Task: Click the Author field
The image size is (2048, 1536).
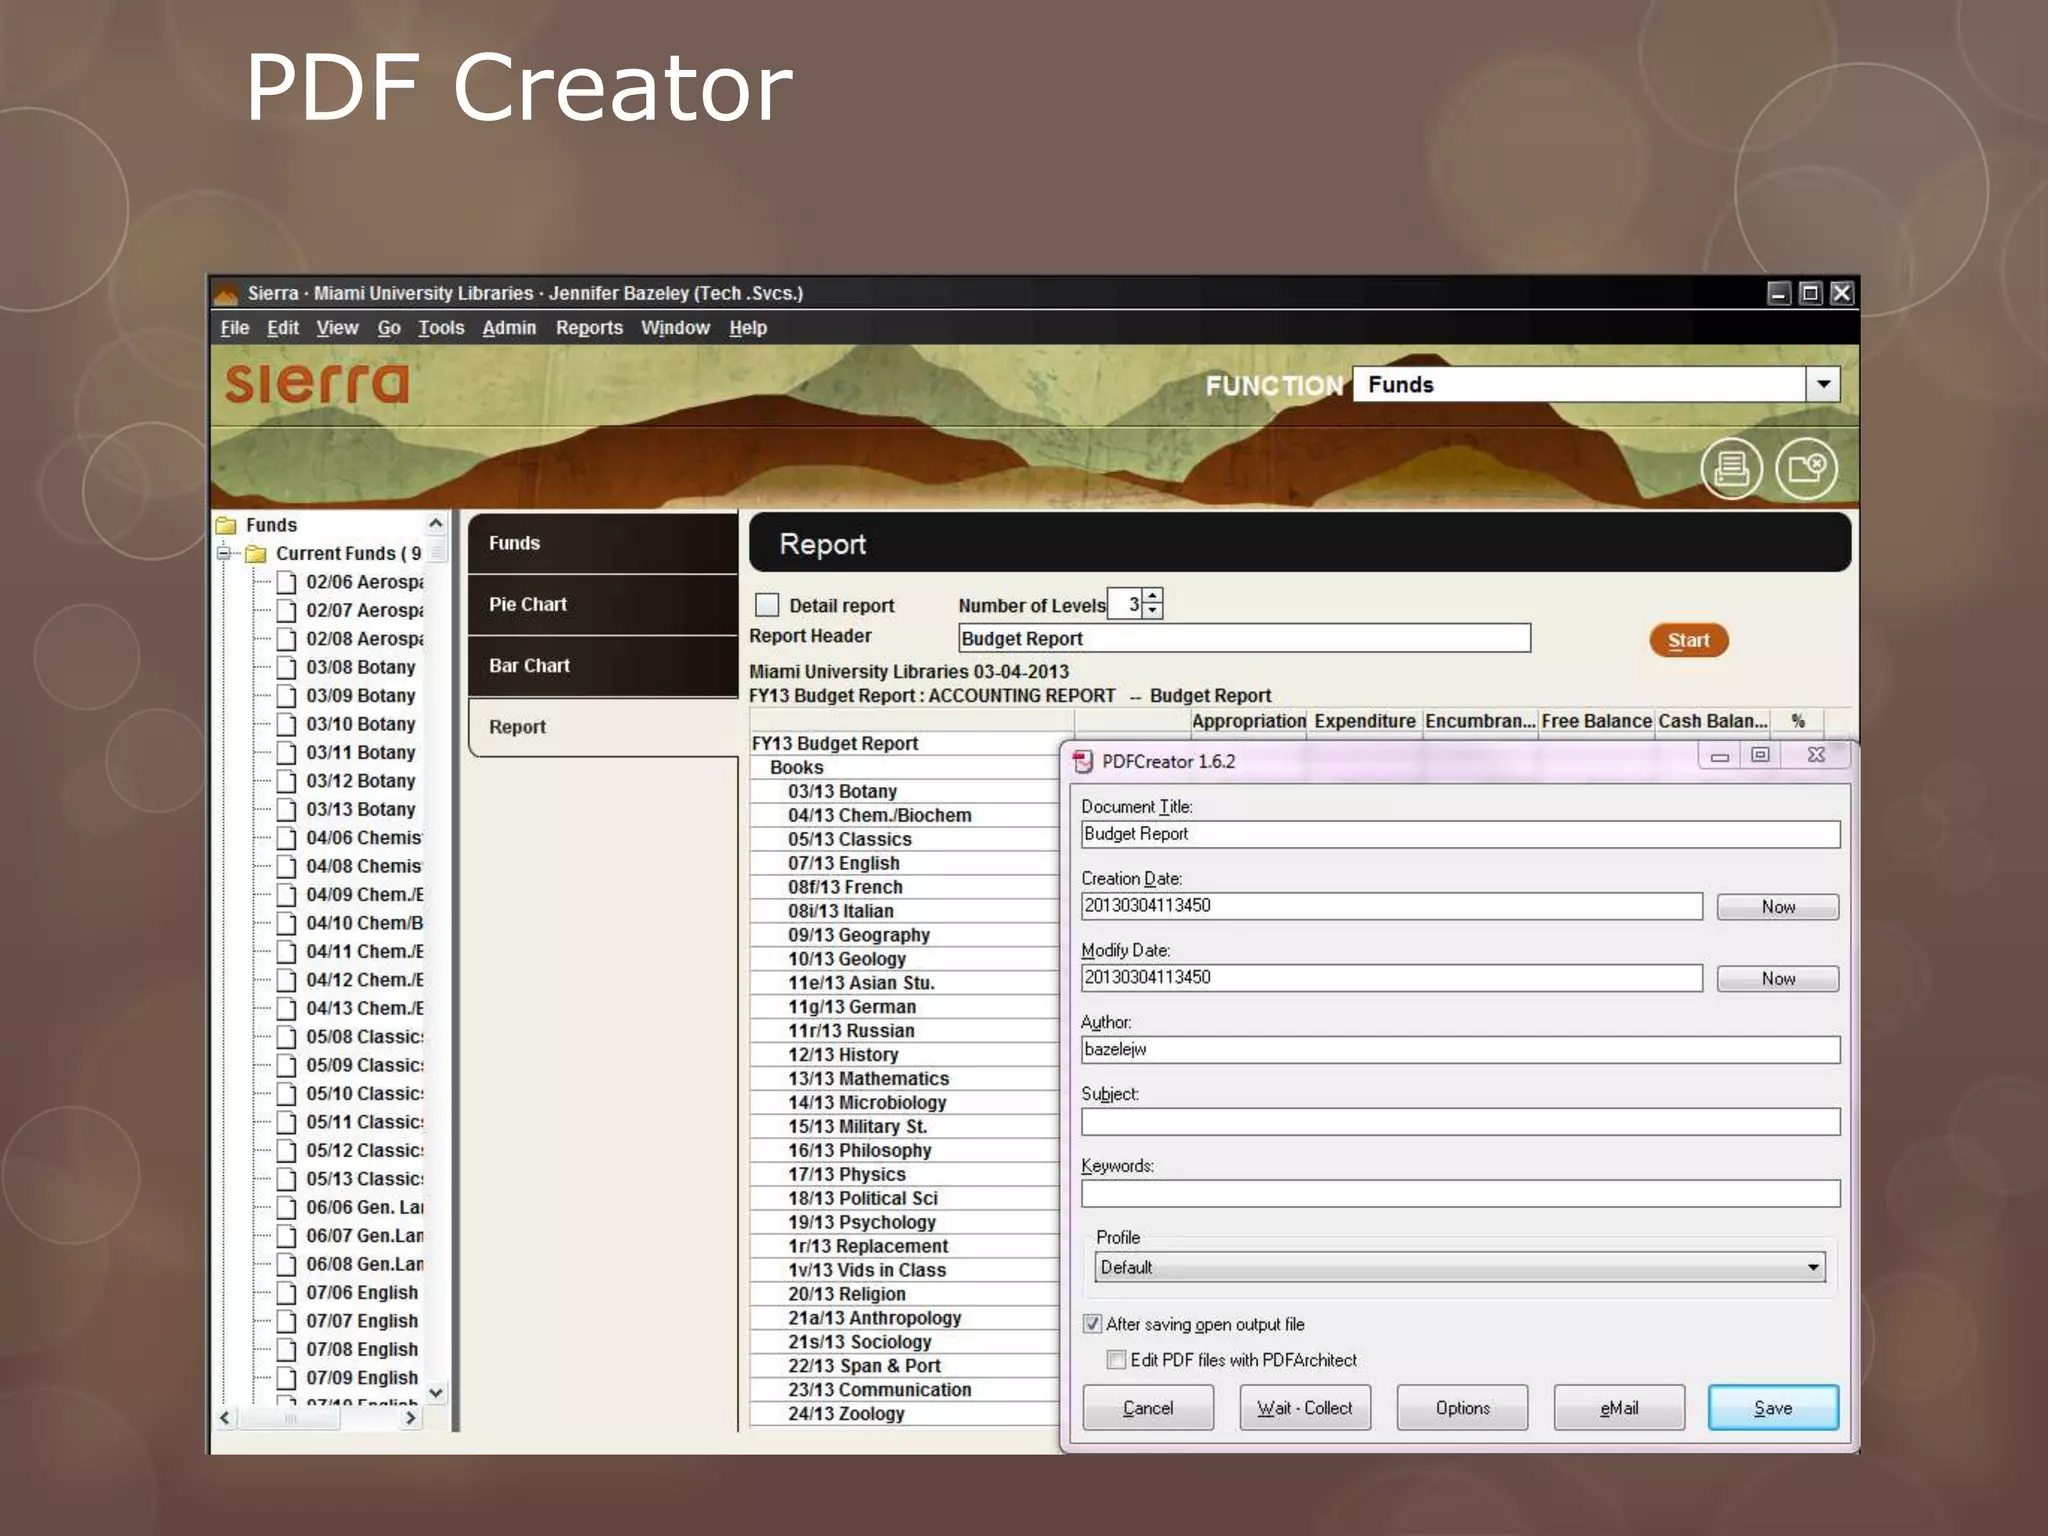Action: click(1460, 1050)
